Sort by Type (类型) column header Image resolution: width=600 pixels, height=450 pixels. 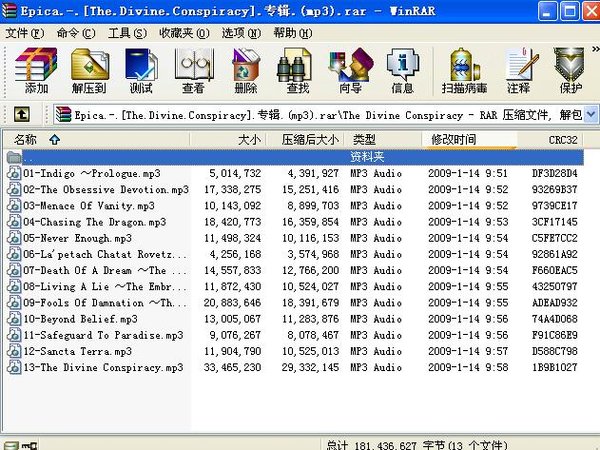tap(383, 140)
